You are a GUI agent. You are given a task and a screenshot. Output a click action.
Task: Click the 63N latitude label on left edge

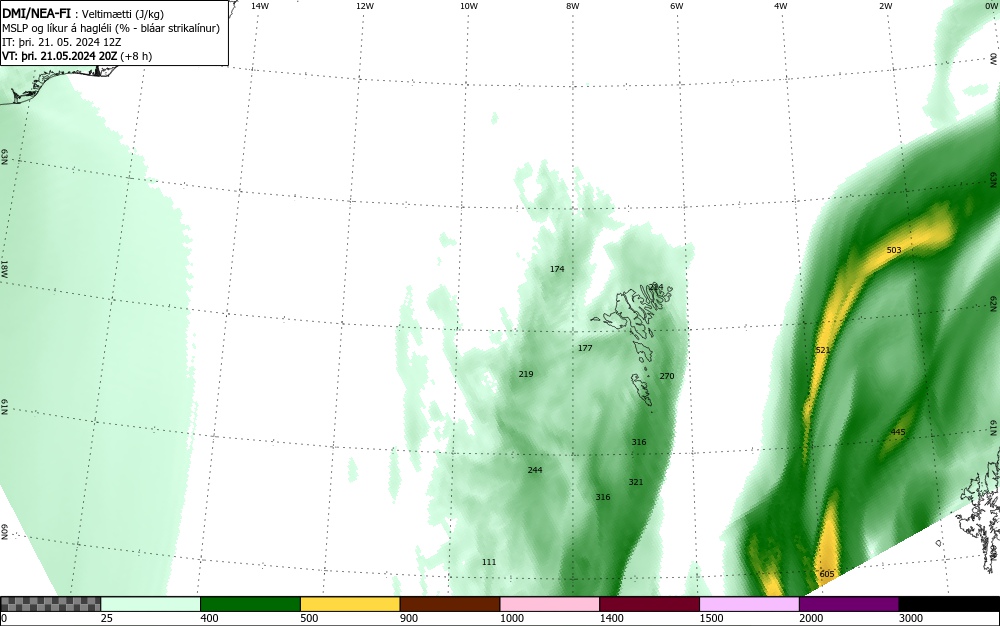tap(4, 157)
